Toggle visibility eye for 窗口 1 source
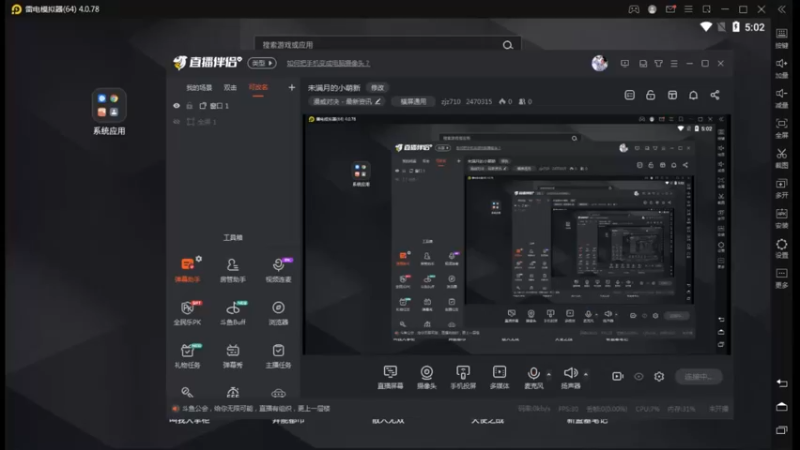 177,106
